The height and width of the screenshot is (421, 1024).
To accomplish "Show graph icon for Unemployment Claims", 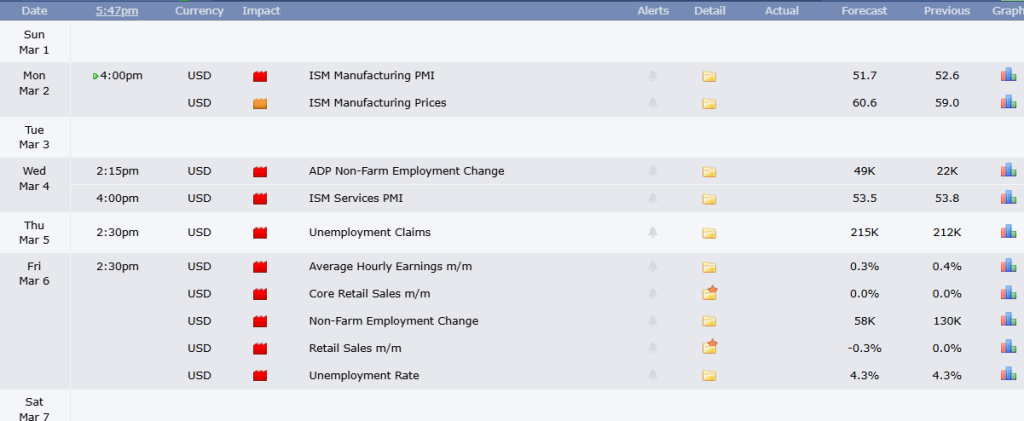I will click(x=1008, y=232).
